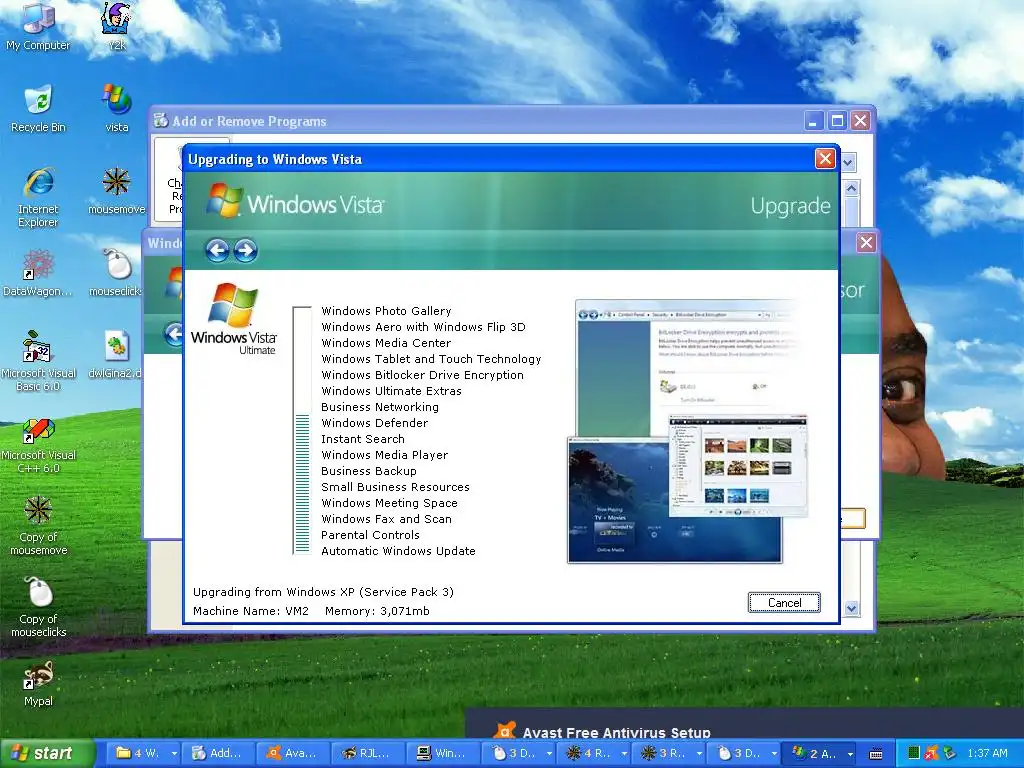Click 'Memory: 3,071mb' text

point(377,611)
